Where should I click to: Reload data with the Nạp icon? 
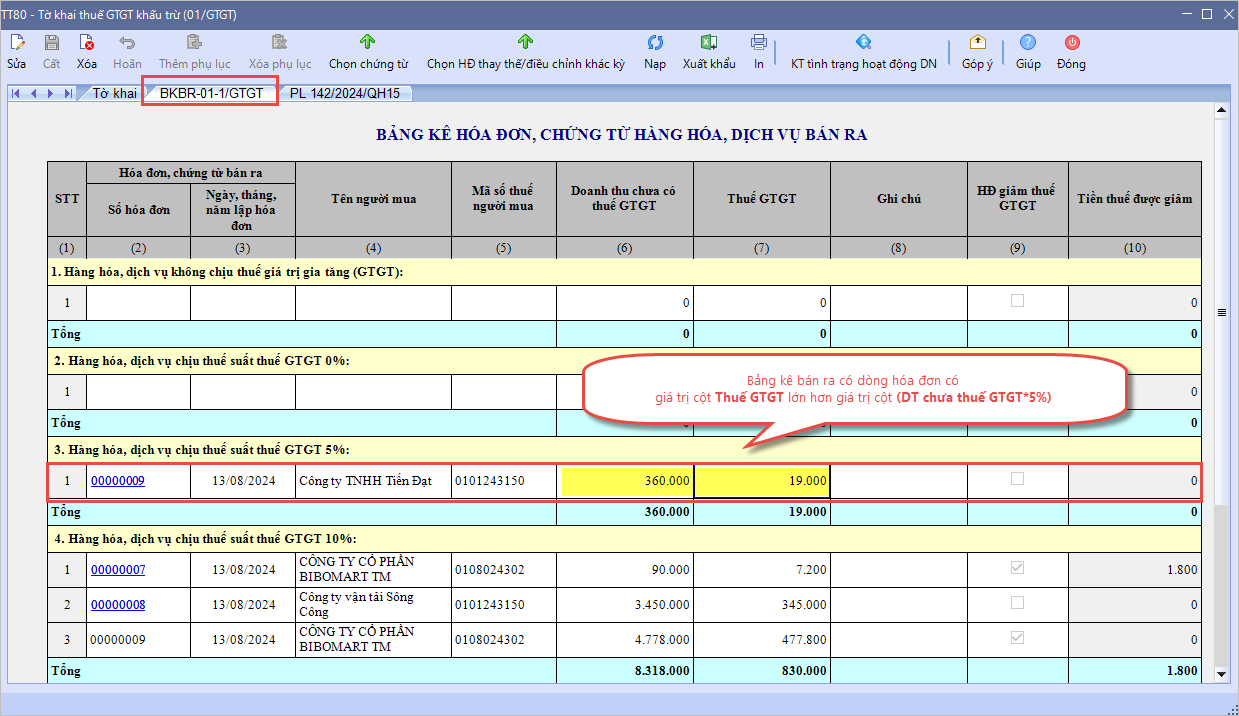click(655, 43)
